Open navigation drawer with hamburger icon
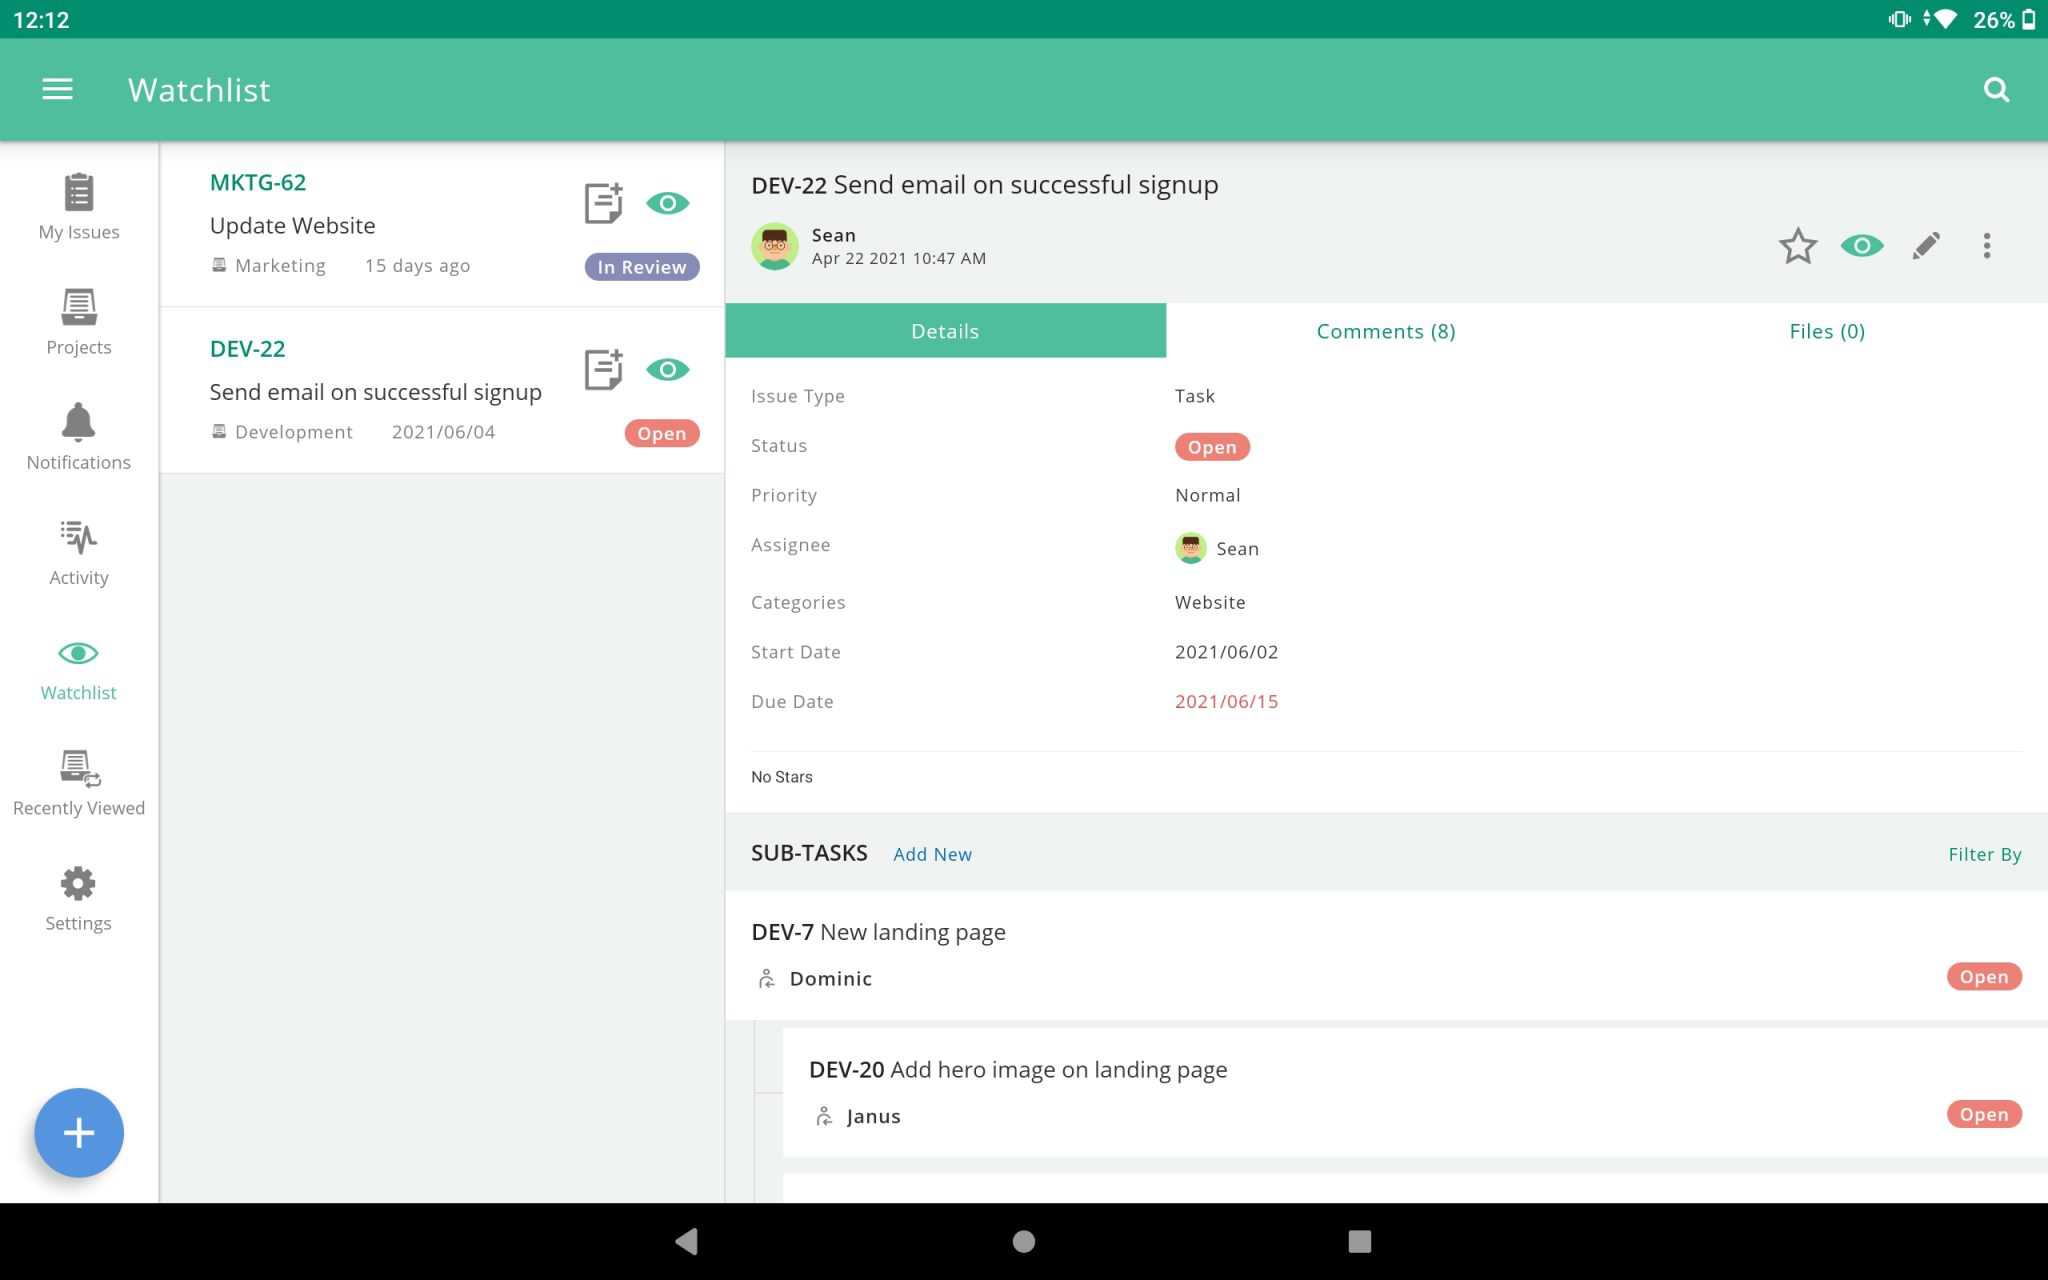2048x1280 pixels. (57, 89)
